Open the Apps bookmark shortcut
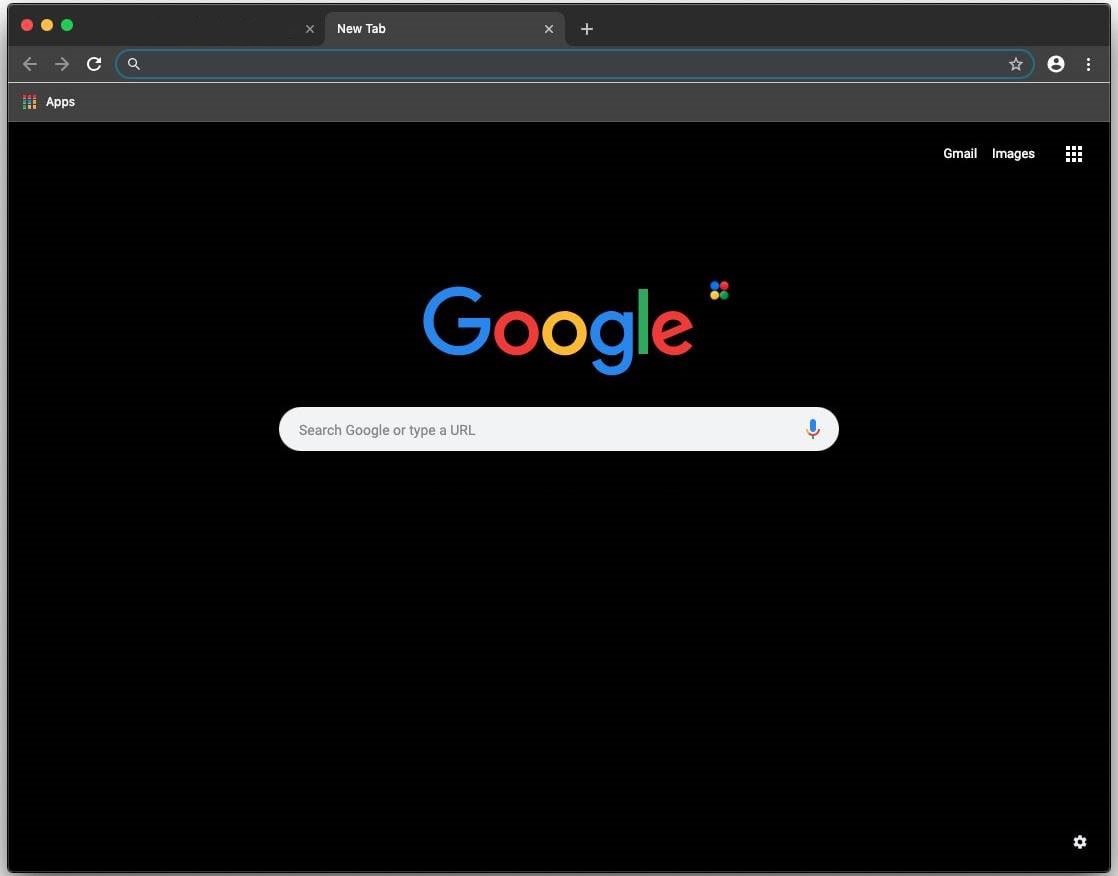 click(48, 102)
